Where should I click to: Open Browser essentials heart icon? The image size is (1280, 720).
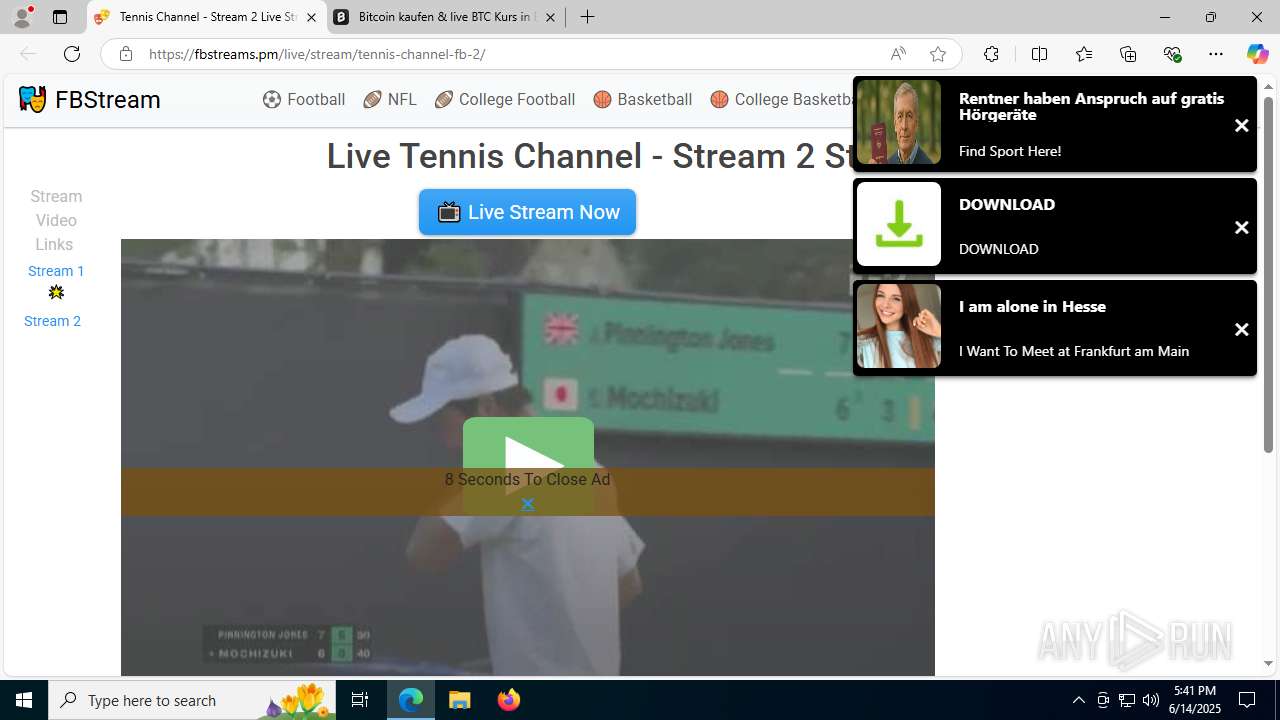1172,54
